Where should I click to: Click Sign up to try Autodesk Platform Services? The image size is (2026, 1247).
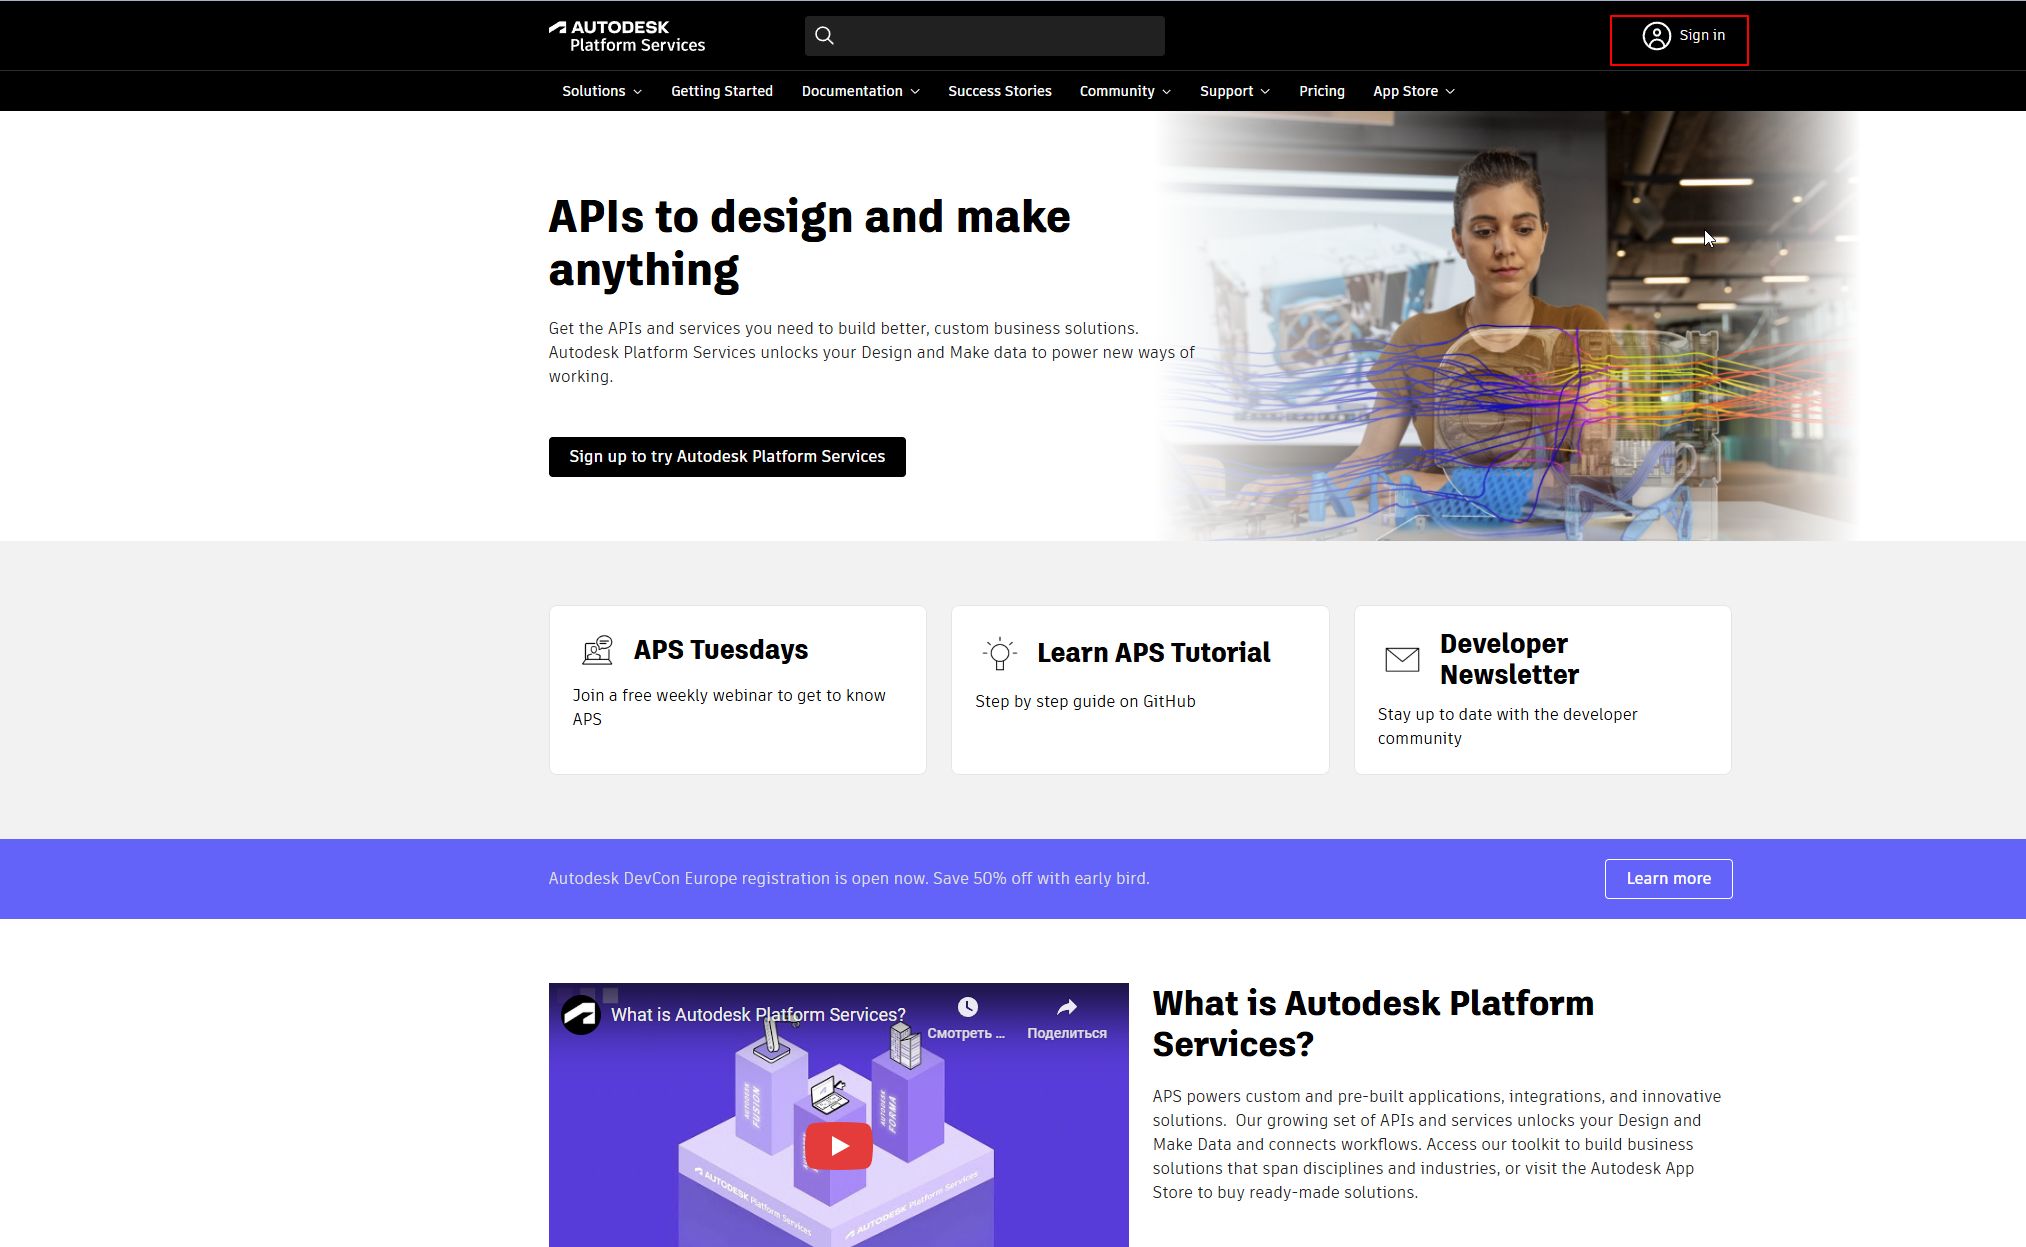(x=727, y=457)
